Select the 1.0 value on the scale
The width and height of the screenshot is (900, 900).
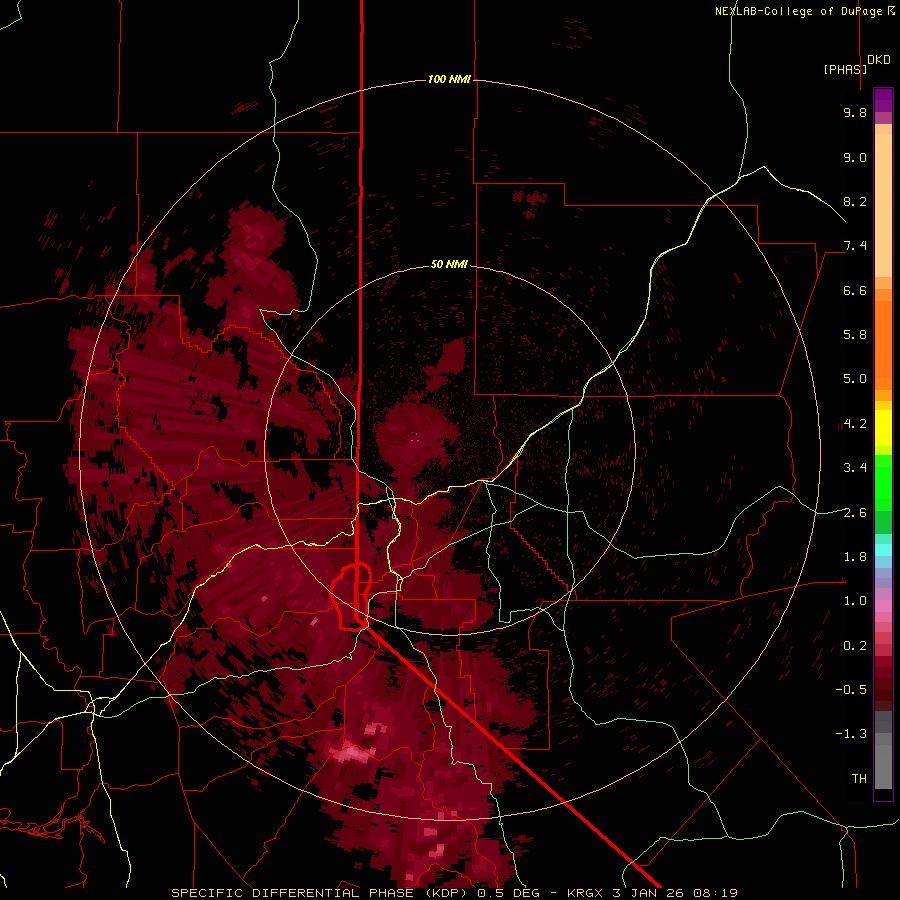[x=855, y=601]
